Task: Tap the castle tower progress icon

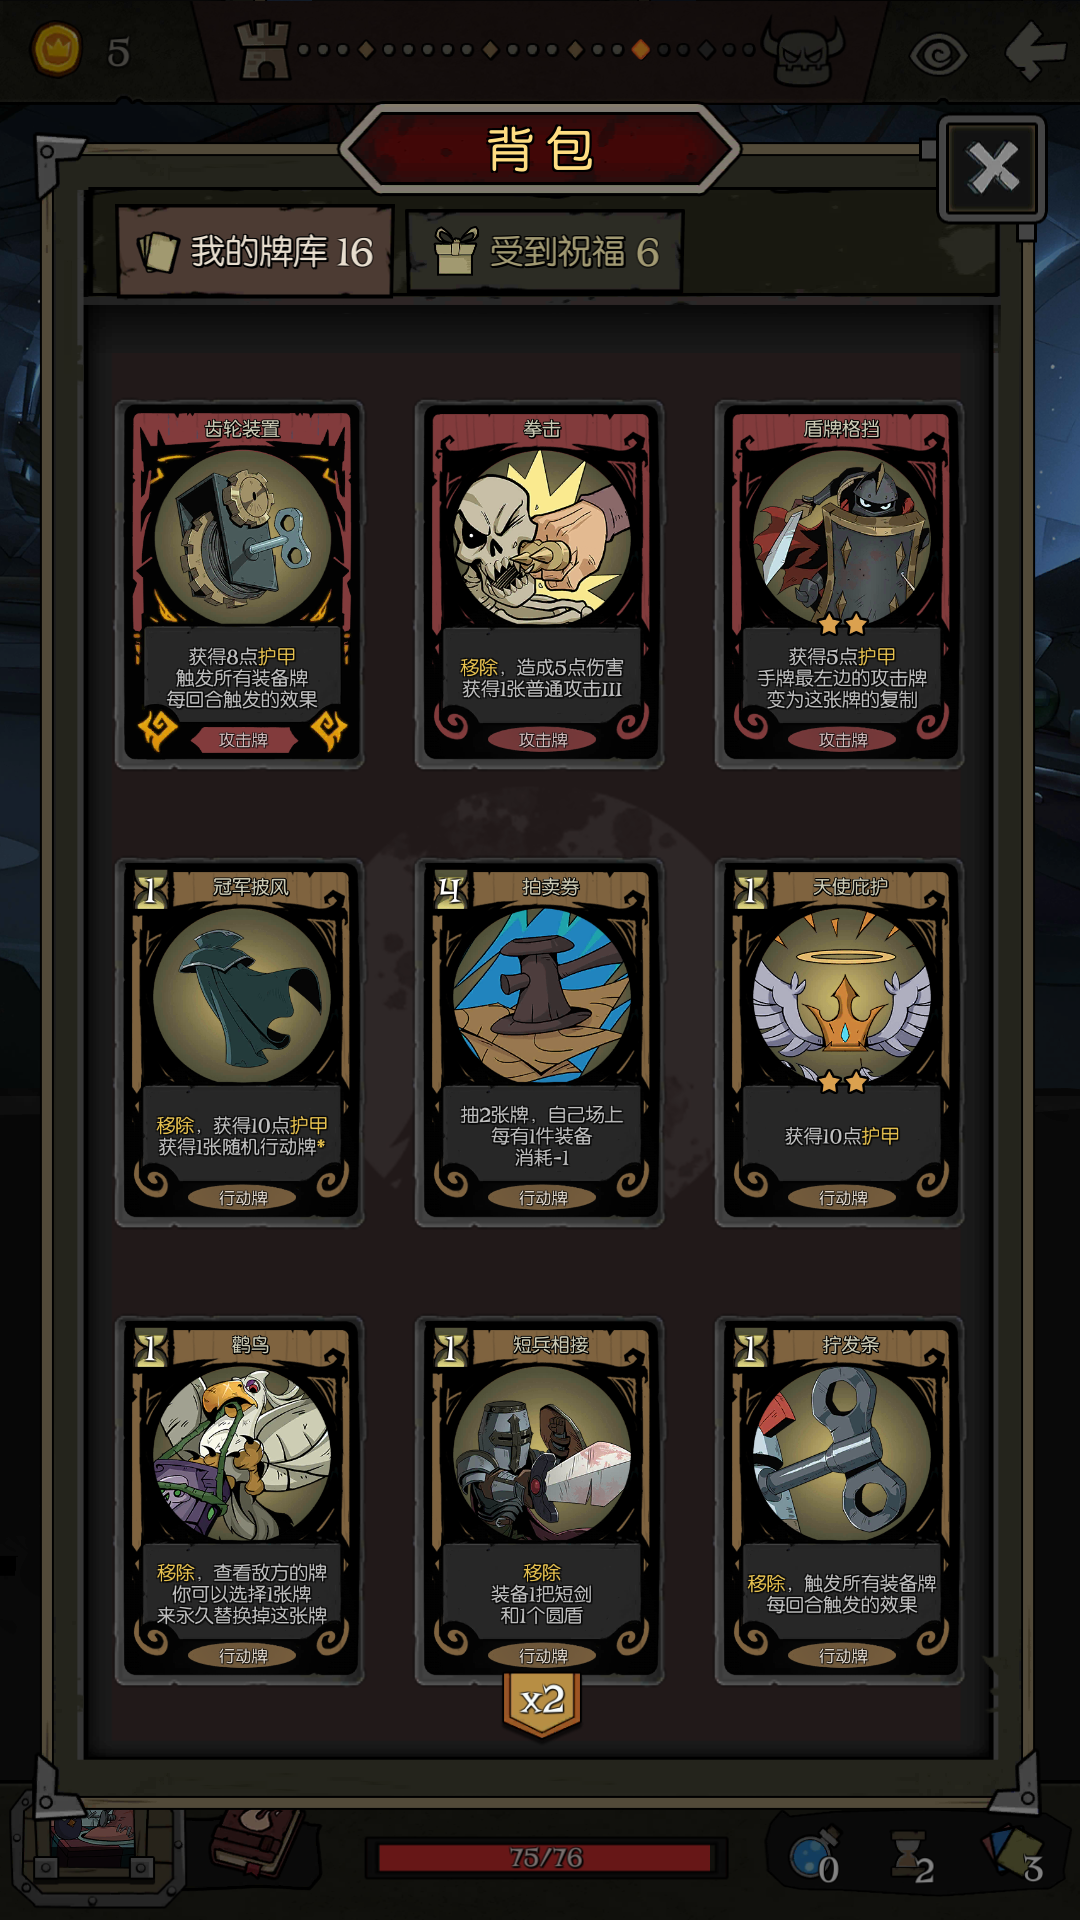Action: coord(263,50)
